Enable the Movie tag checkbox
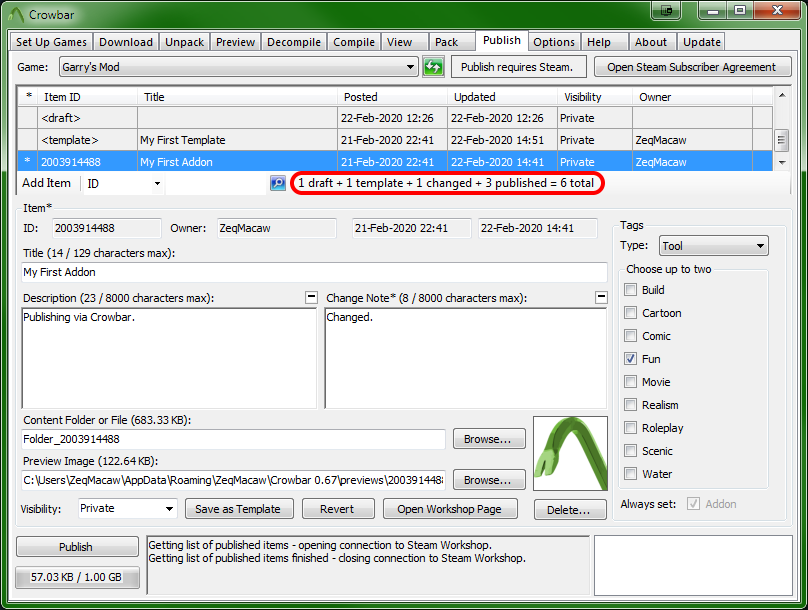This screenshot has height=610, width=808. 630,382
